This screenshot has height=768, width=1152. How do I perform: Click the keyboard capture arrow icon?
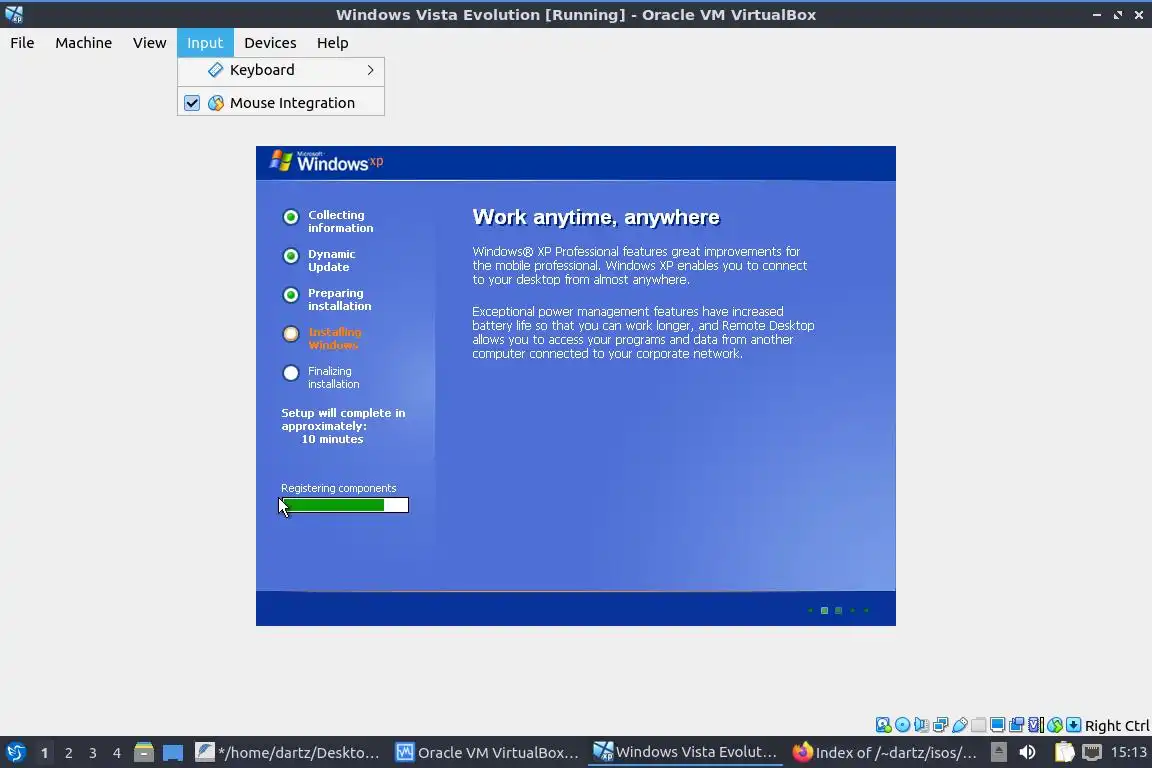coord(1073,725)
